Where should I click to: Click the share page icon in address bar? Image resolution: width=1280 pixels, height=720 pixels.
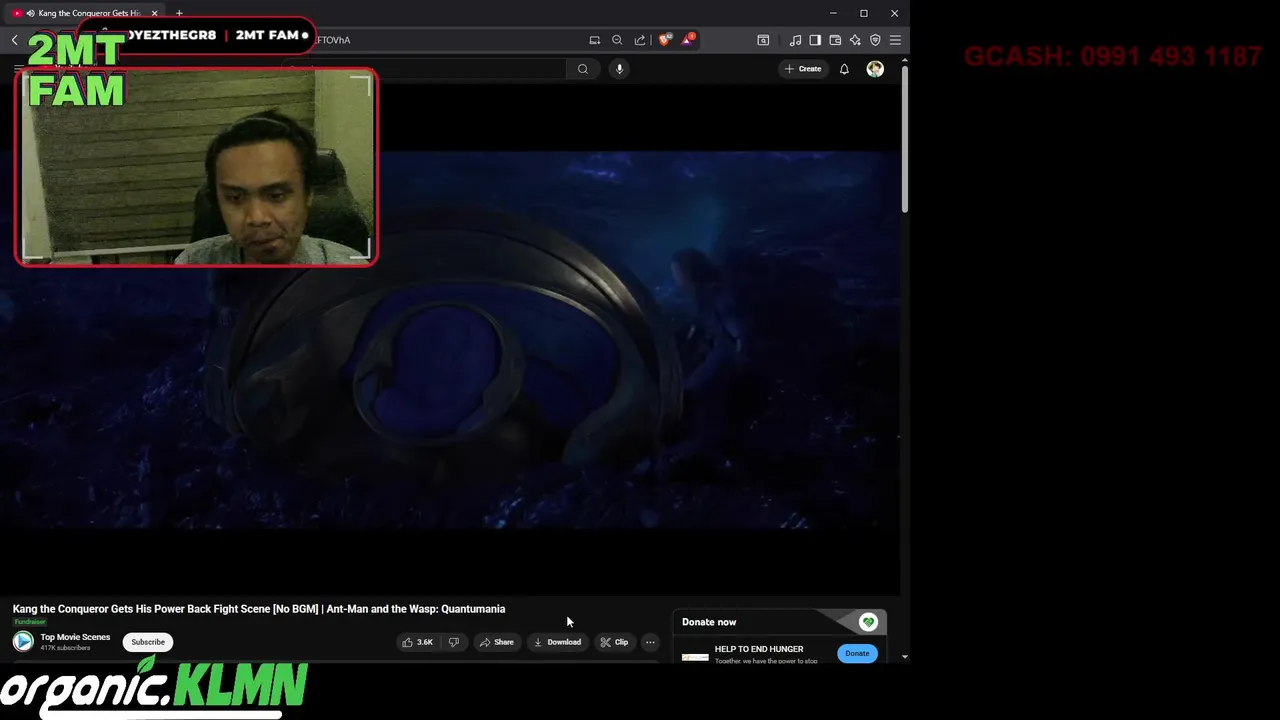click(x=640, y=40)
